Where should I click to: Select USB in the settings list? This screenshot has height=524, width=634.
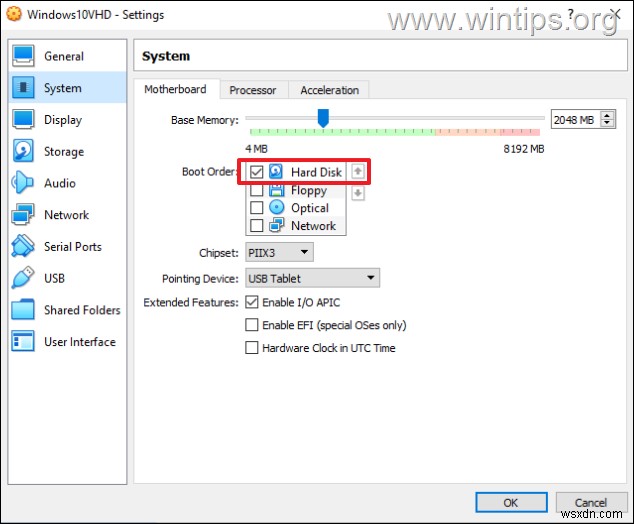[x=68, y=278]
